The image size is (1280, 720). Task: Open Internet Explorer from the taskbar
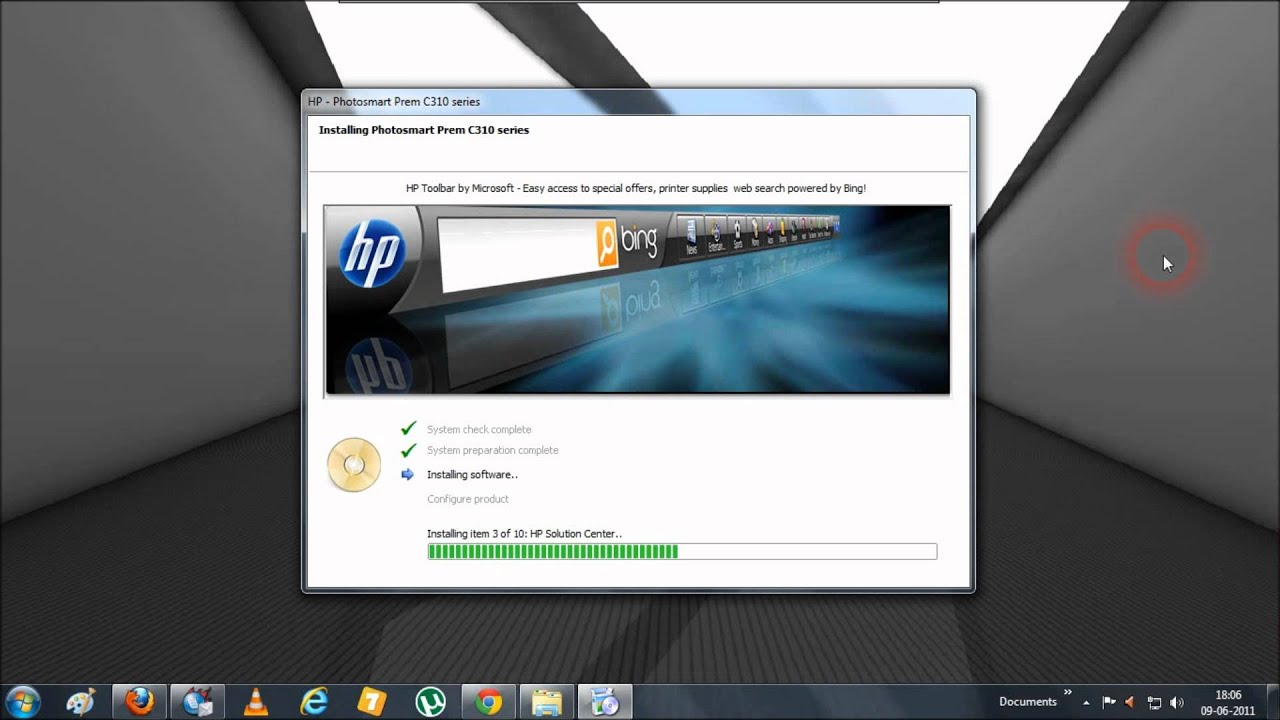(x=314, y=702)
